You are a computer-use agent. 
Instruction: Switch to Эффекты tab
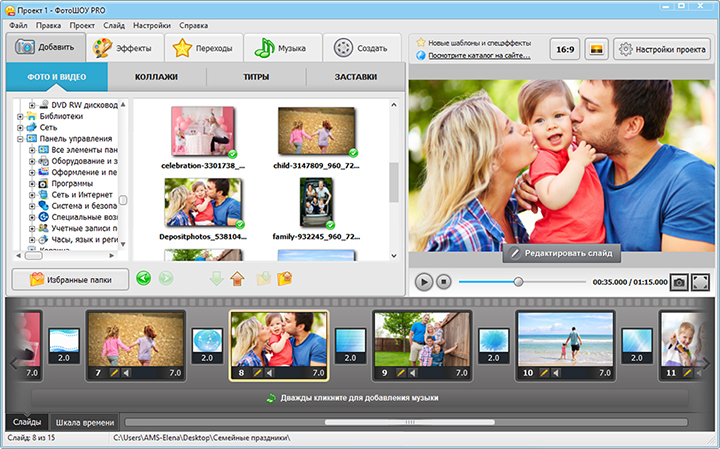[125, 48]
